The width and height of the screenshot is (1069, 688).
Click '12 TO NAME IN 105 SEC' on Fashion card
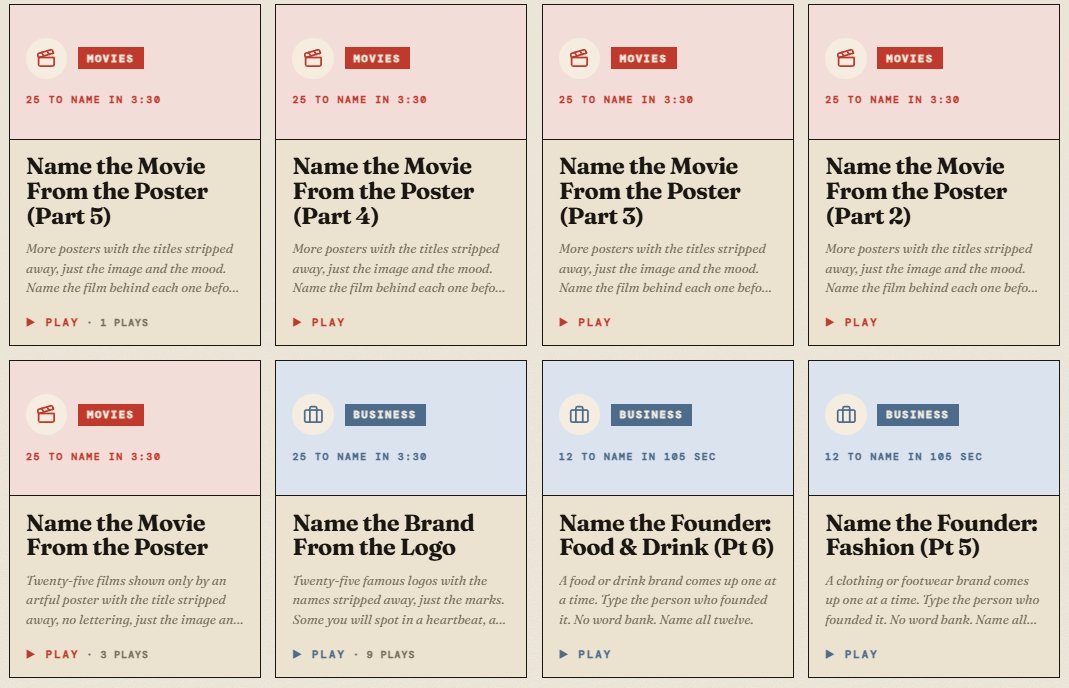click(x=903, y=457)
